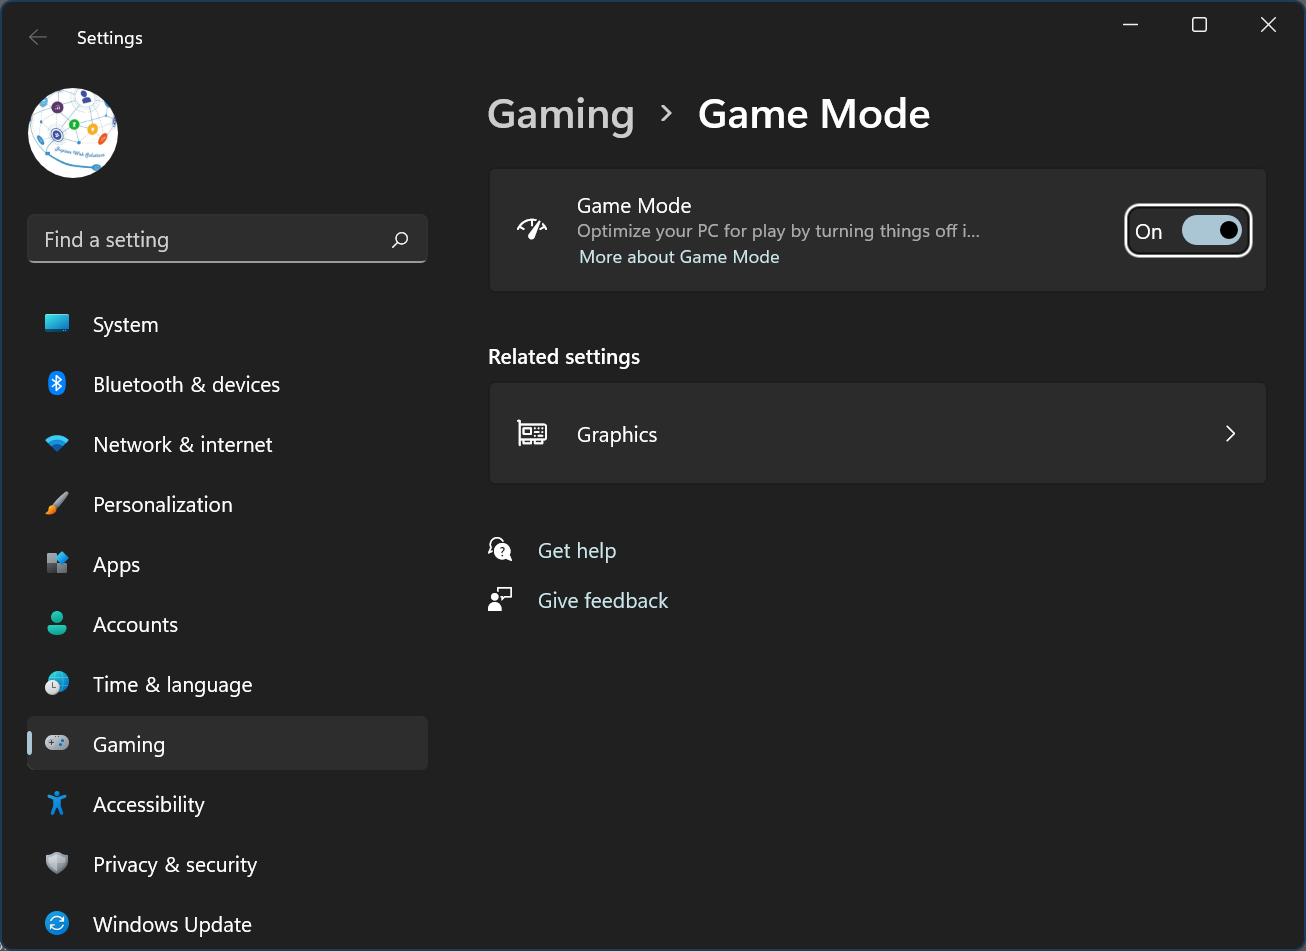Click the Windows Update sync icon
Image resolution: width=1306 pixels, height=951 pixels.
(x=57, y=923)
